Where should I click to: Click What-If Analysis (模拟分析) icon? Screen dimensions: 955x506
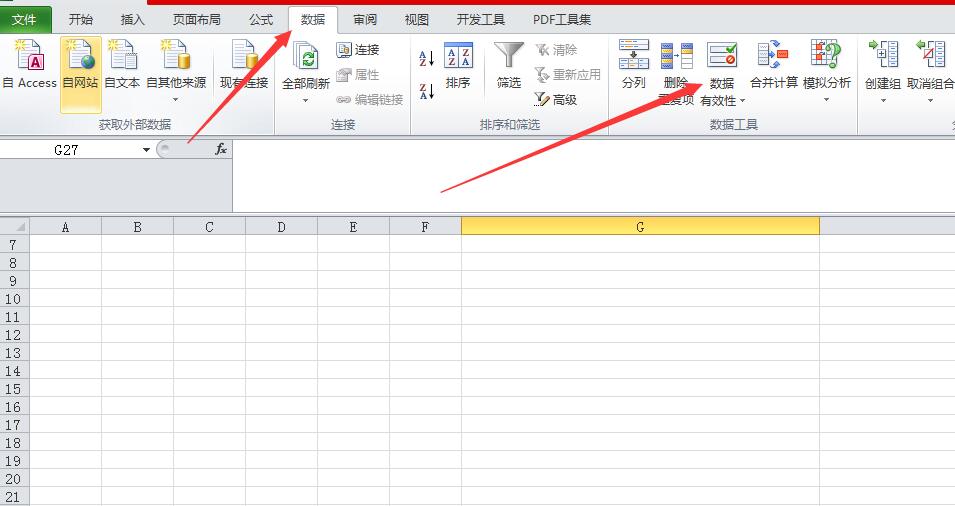coord(826,55)
